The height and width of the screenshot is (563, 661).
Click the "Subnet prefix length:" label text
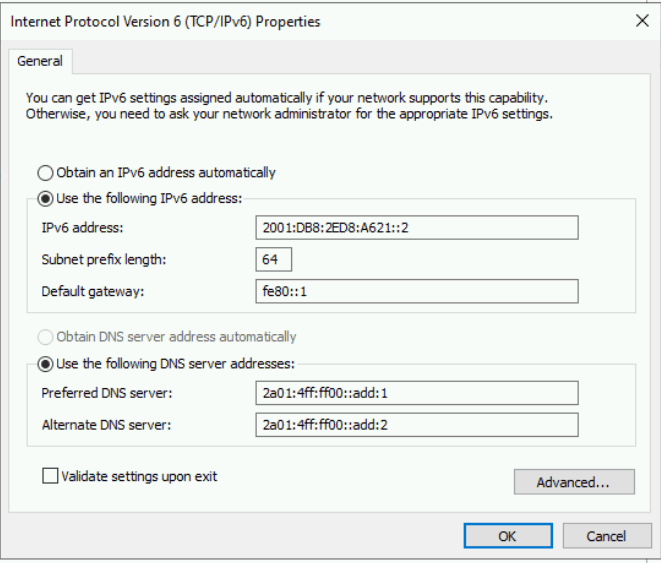click(104, 260)
